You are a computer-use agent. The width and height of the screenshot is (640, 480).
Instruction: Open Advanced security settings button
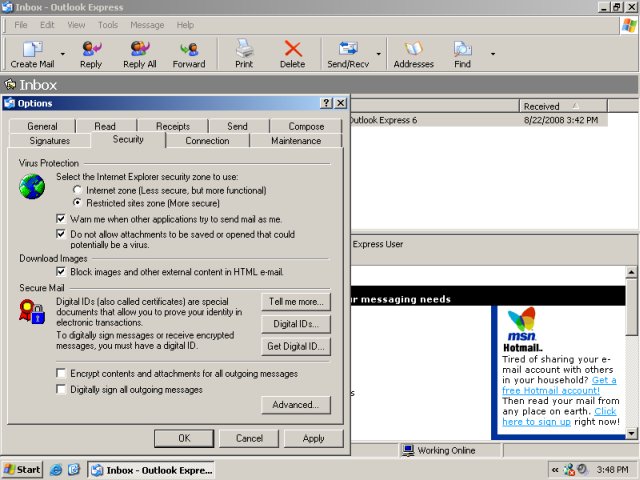[x=296, y=404]
